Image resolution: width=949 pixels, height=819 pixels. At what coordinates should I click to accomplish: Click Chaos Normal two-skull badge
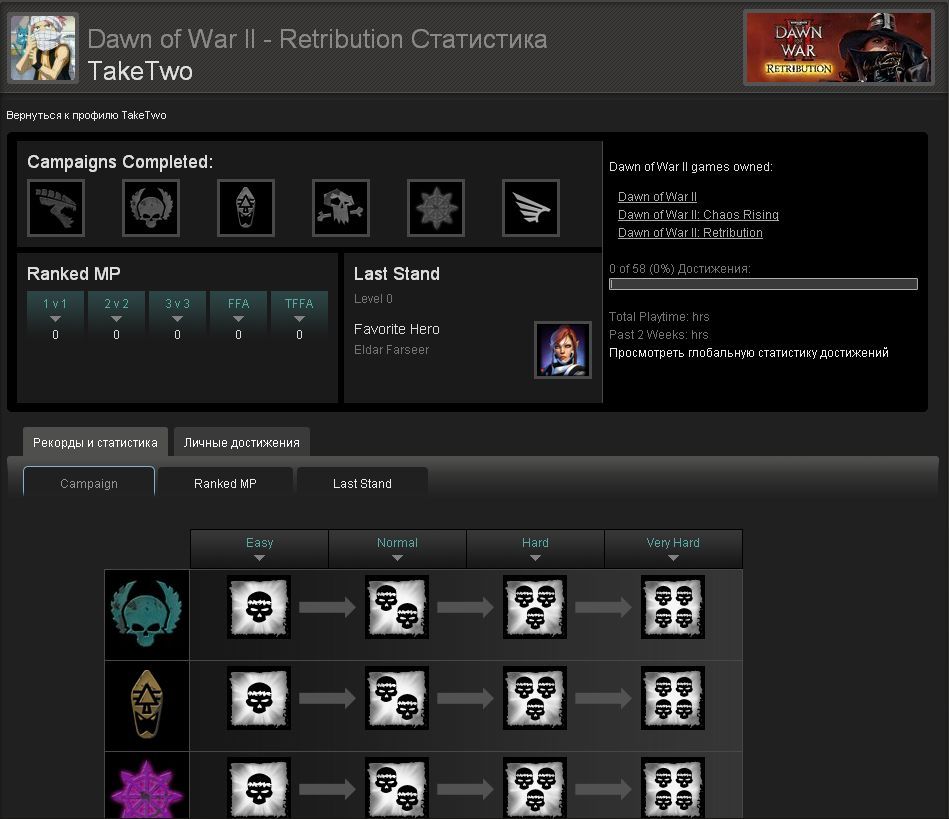[x=397, y=788]
